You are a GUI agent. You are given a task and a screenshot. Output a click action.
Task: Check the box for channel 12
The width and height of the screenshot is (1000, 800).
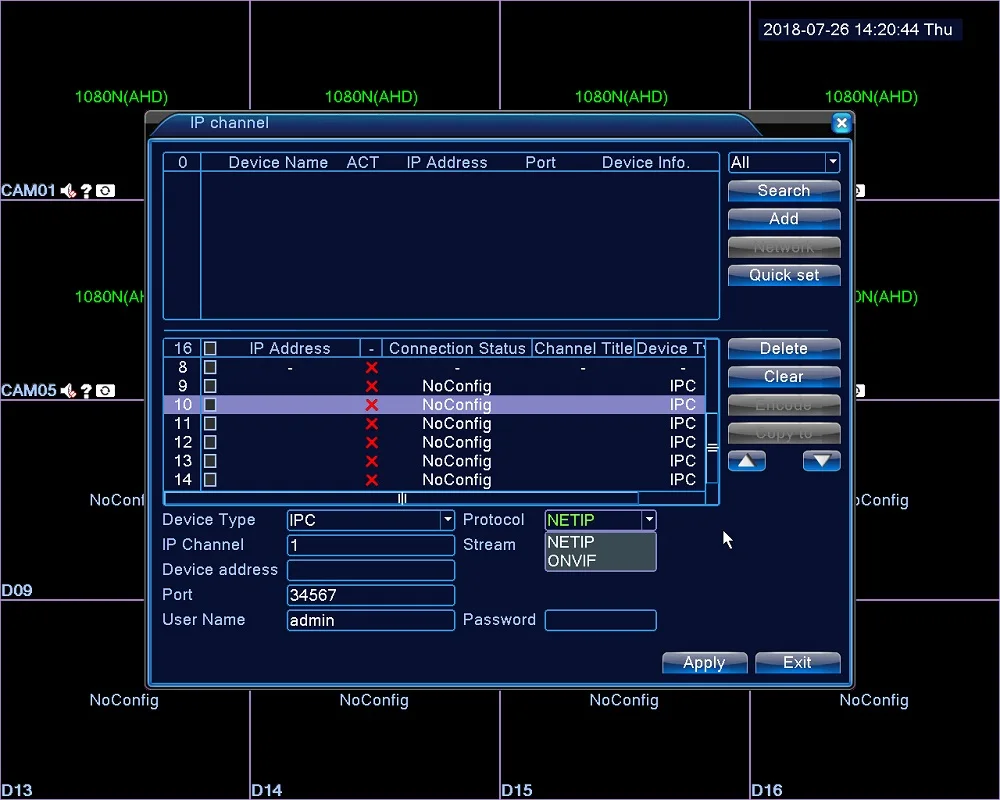coord(210,442)
